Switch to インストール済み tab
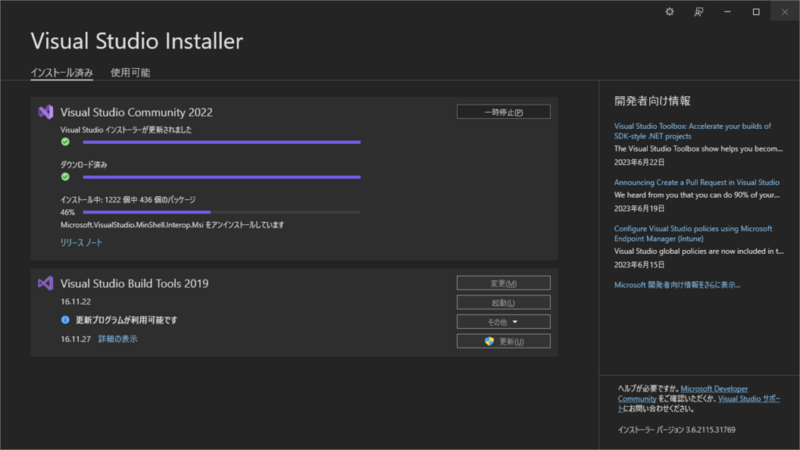This screenshot has height=450, width=800. [62, 72]
